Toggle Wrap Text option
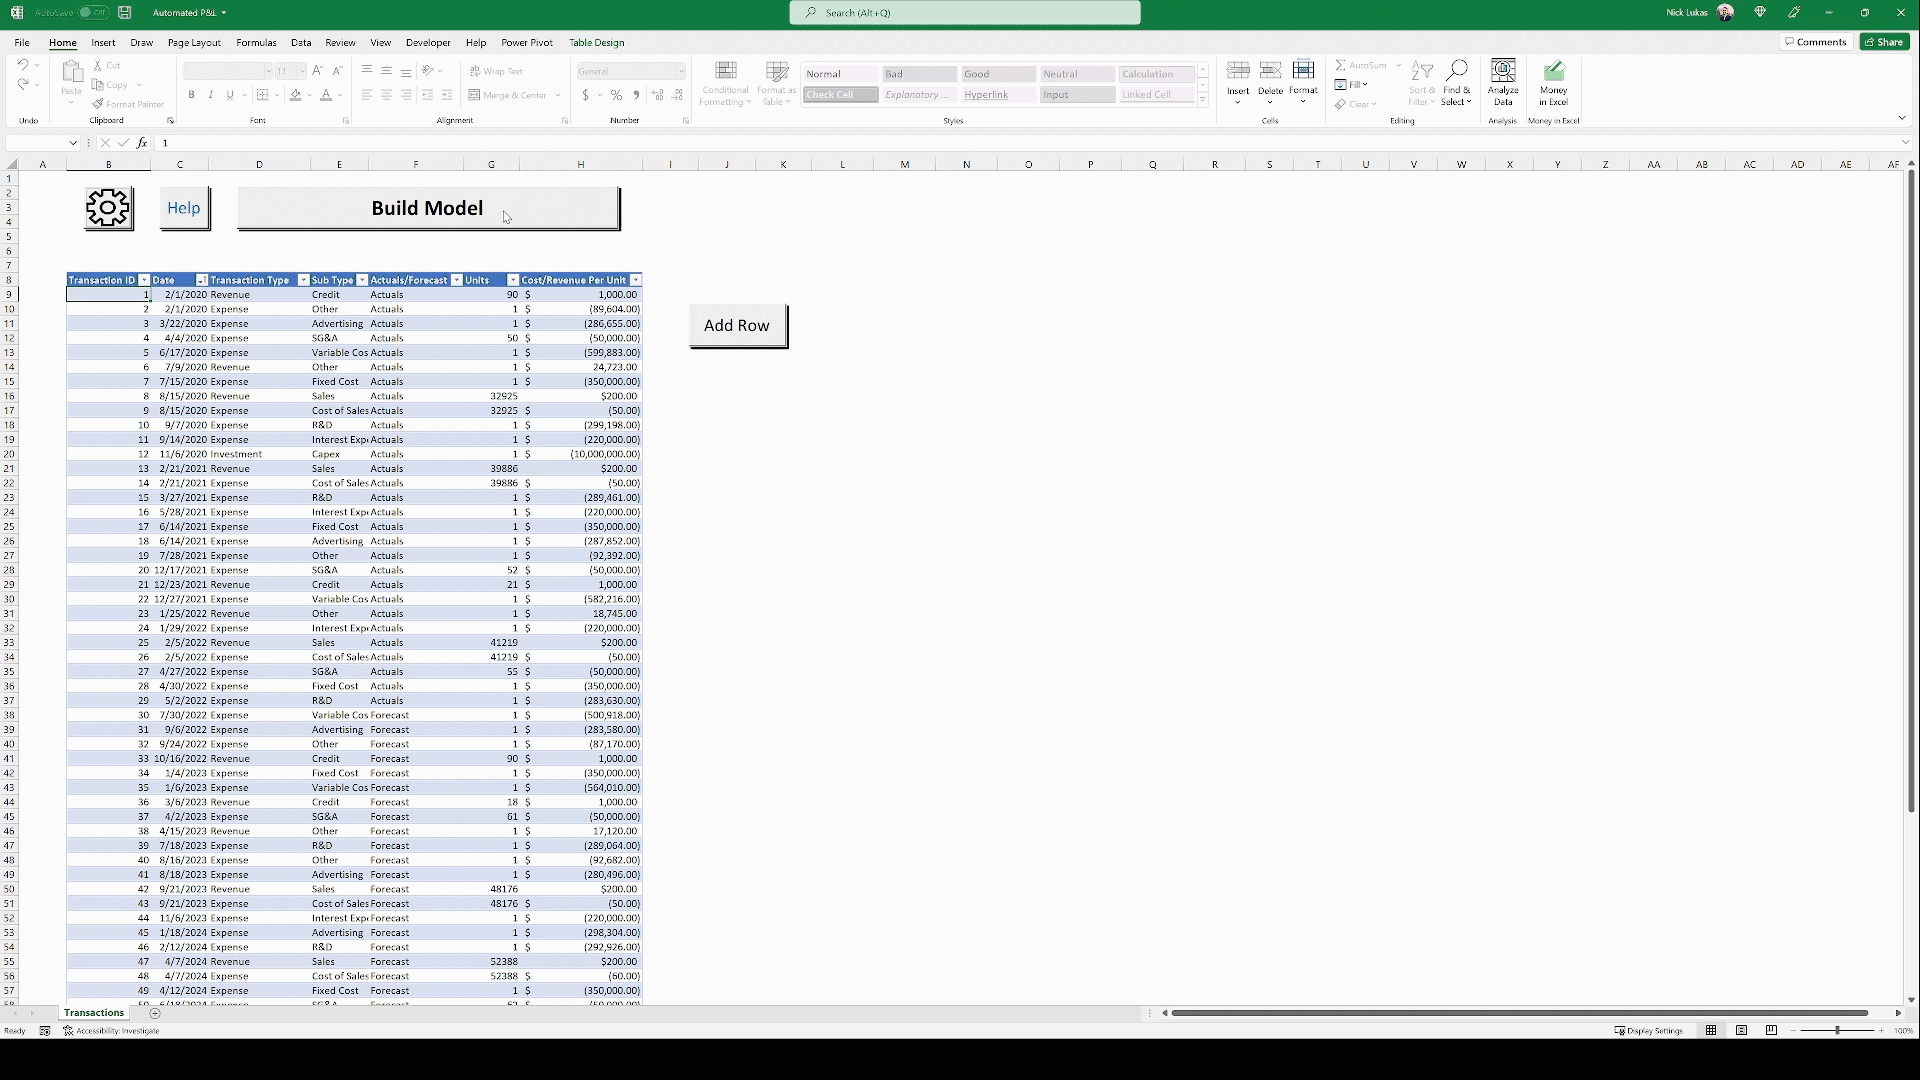Image resolution: width=1920 pixels, height=1080 pixels. pyautogui.click(x=496, y=71)
